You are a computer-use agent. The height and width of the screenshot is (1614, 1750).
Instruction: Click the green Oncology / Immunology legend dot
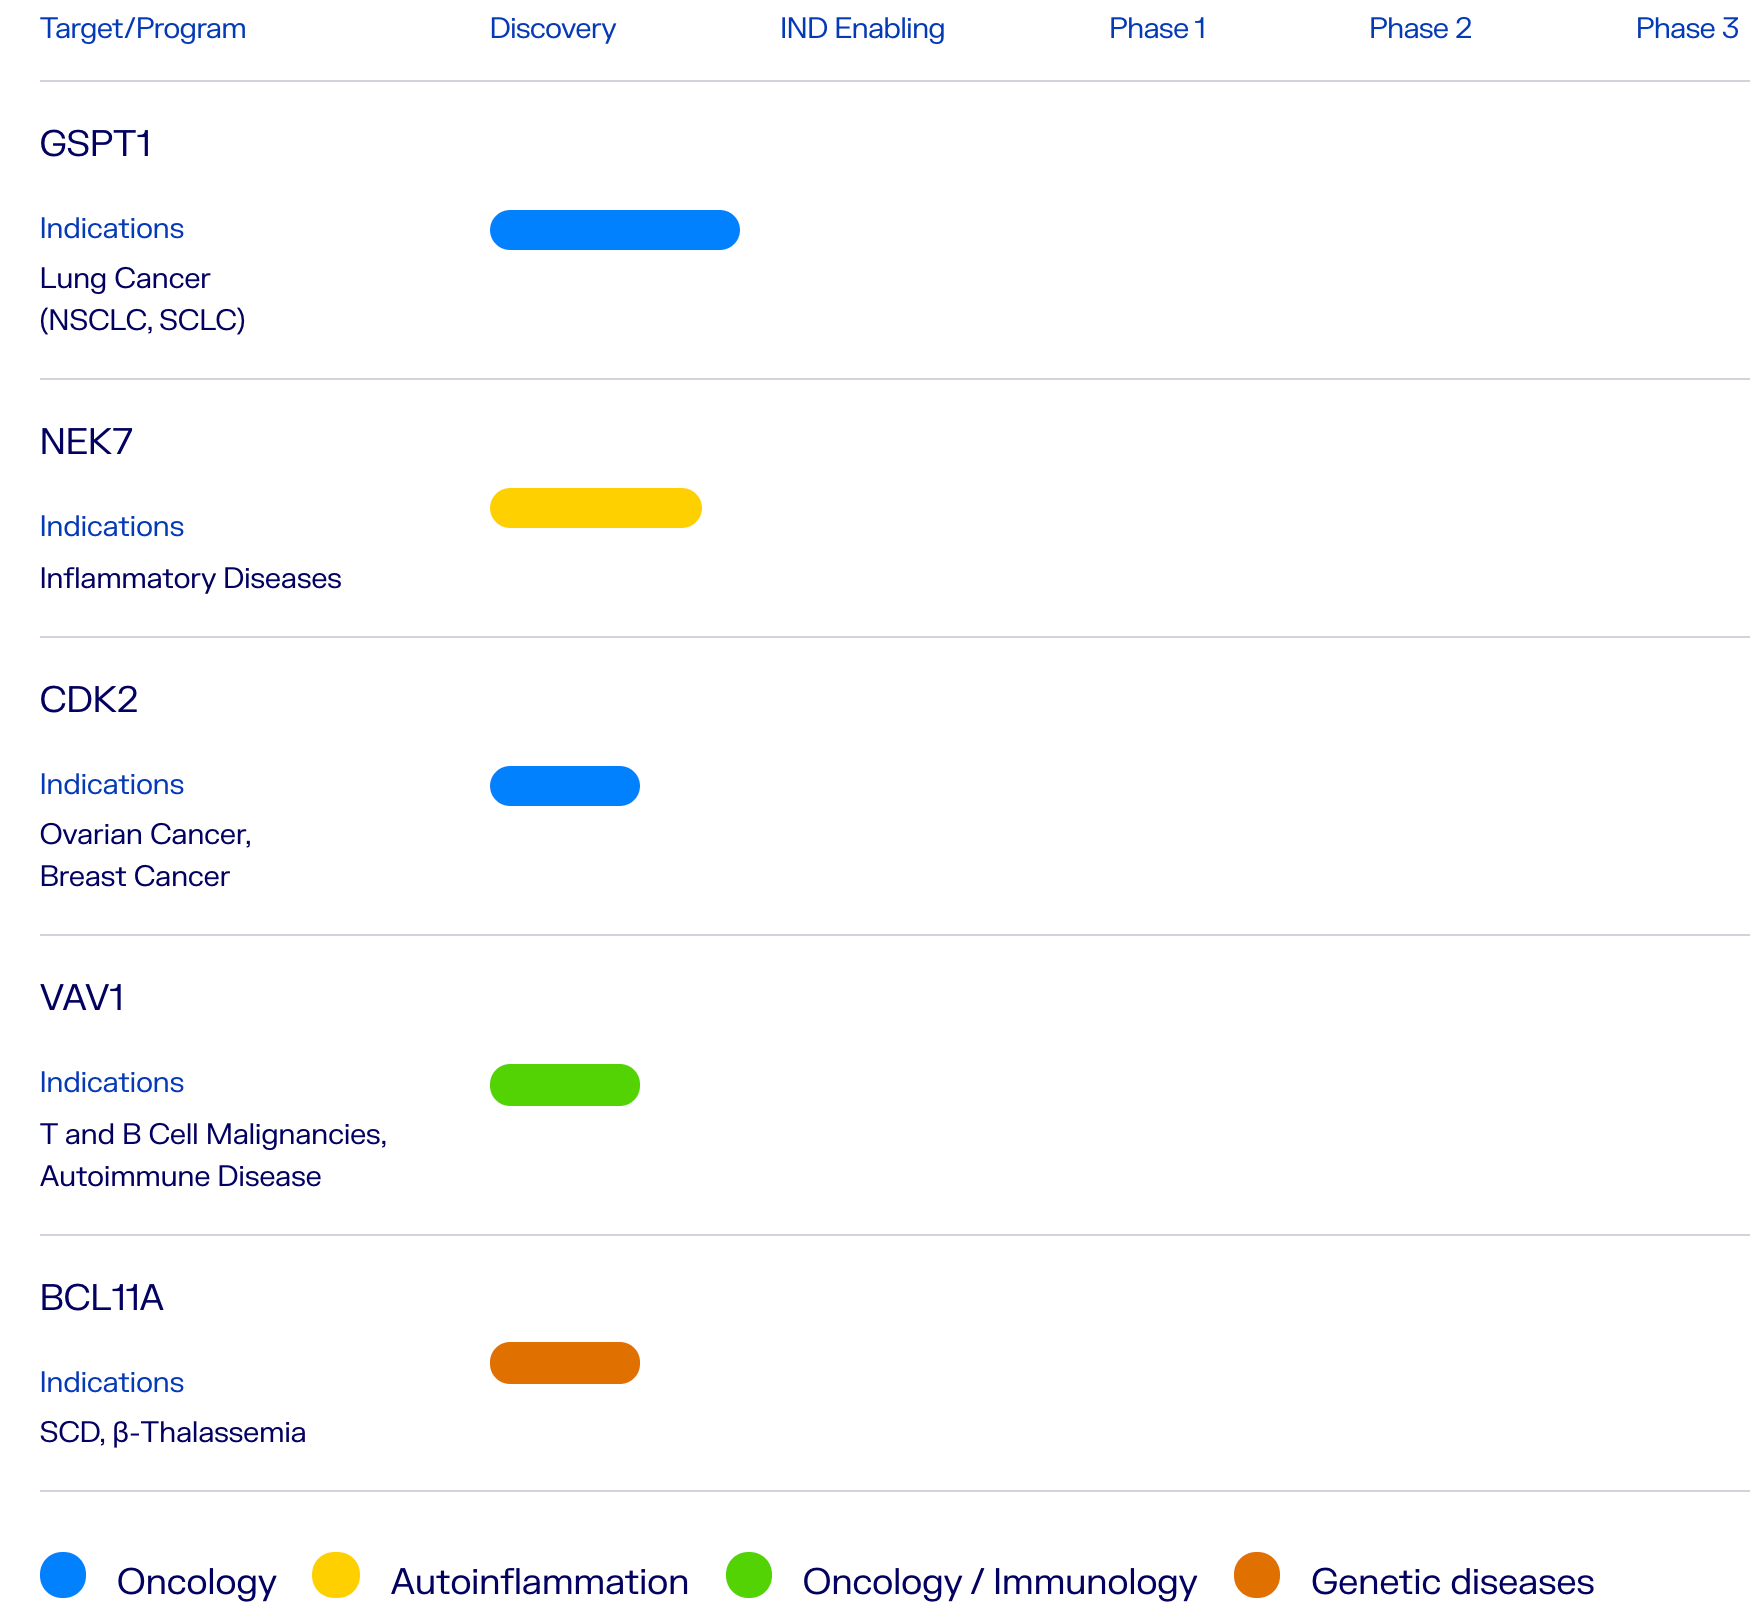[x=749, y=1575]
